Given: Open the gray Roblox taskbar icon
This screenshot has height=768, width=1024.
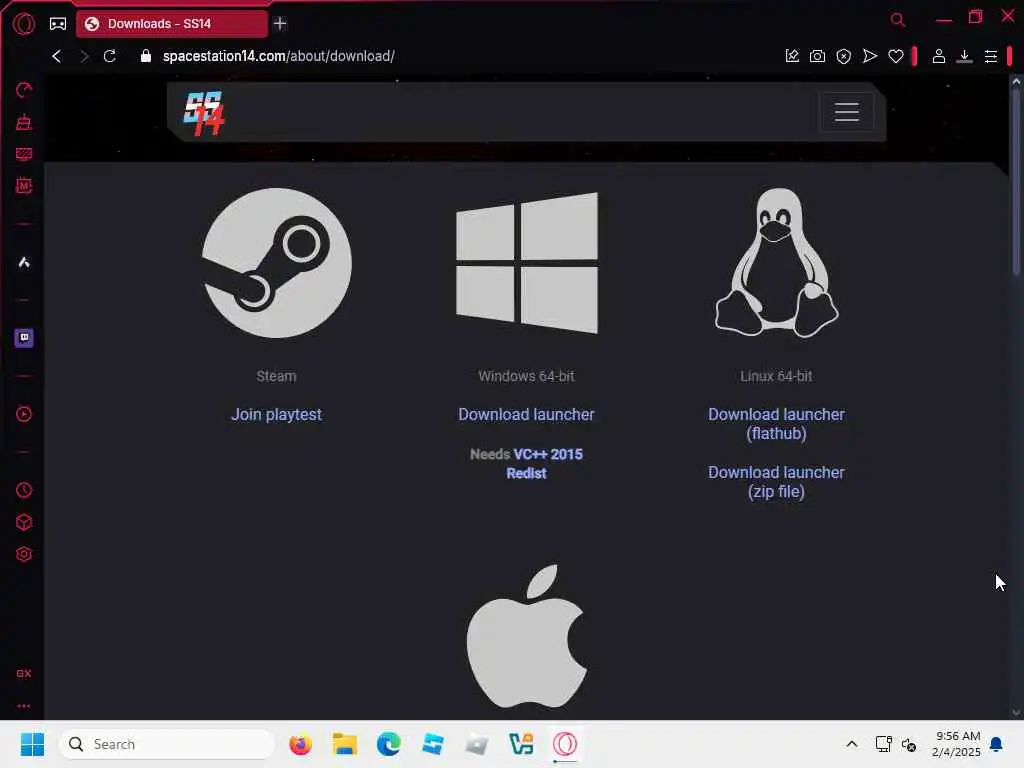Looking at the screenshot, I should pos(477,744).
